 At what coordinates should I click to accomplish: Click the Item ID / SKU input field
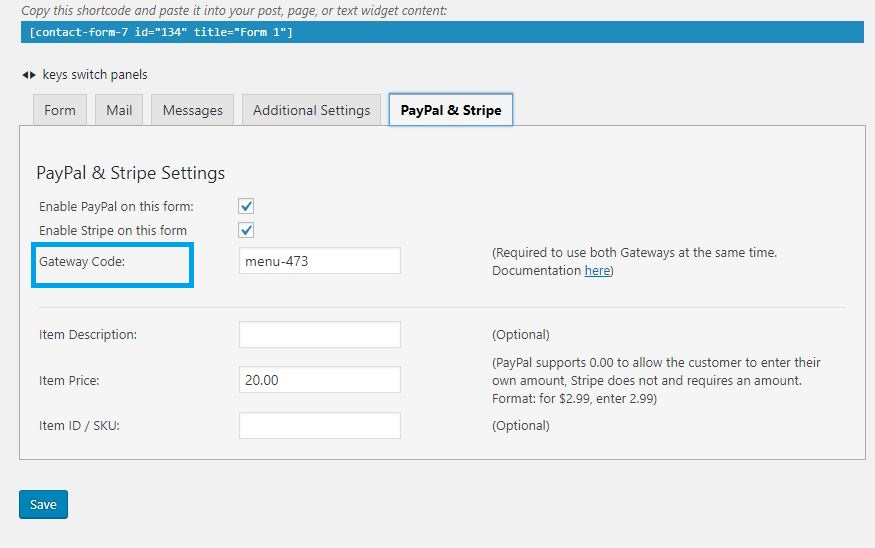point(320,425)
